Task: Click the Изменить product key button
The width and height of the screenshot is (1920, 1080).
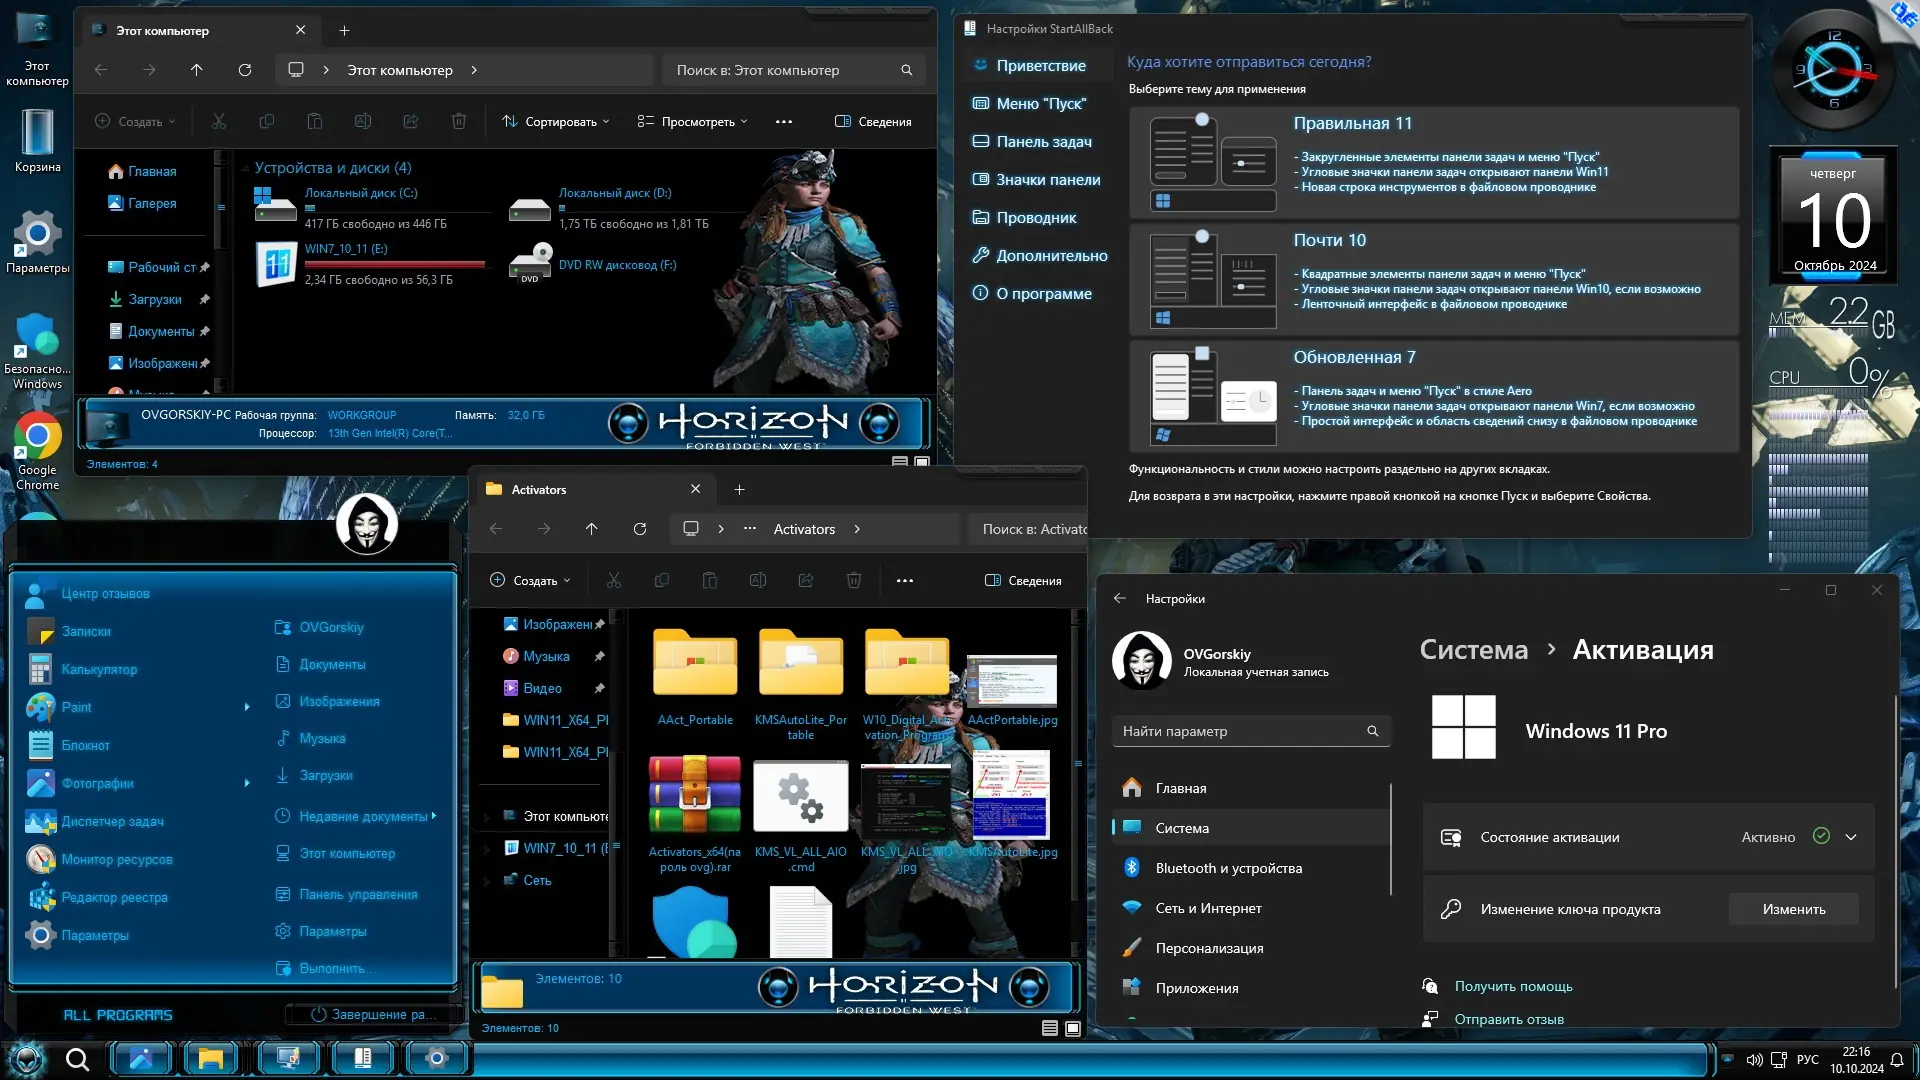Action: click(1793, 909)
